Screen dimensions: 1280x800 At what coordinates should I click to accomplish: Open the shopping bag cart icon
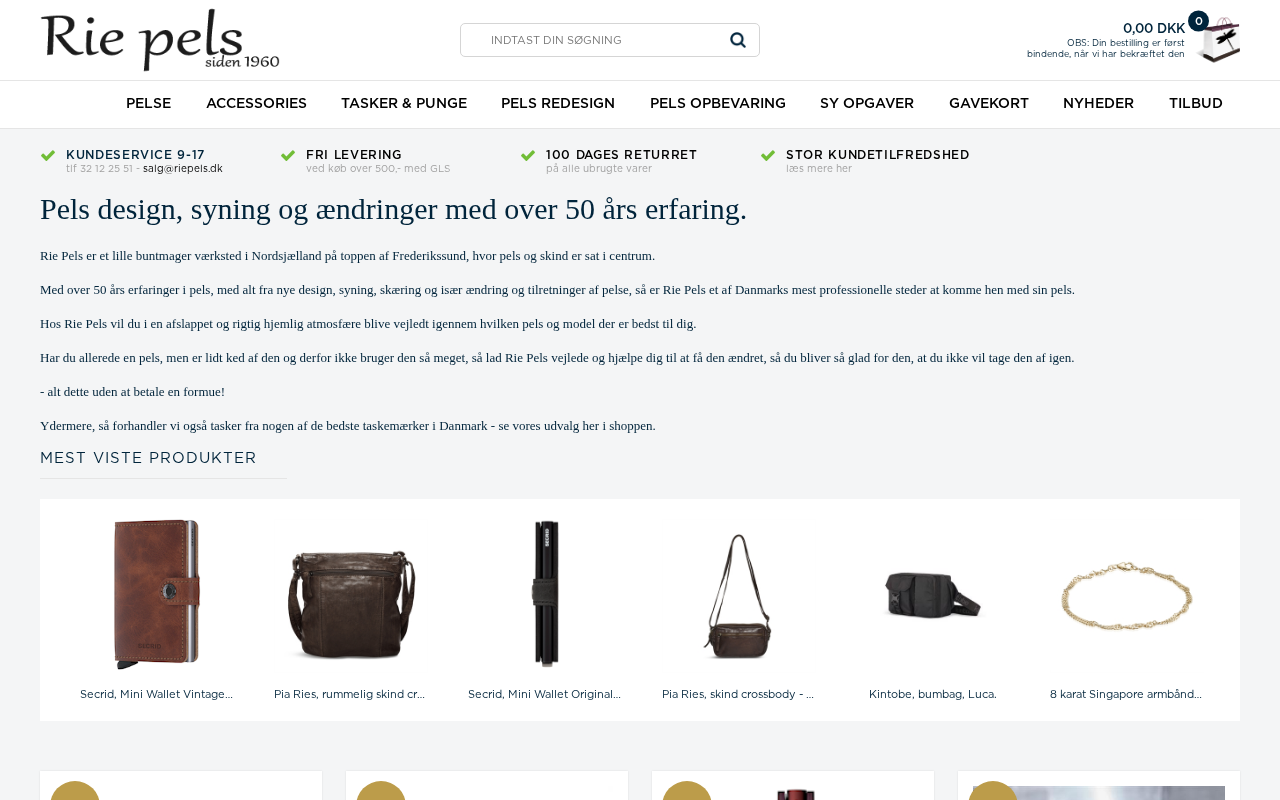pos(1218,41)
